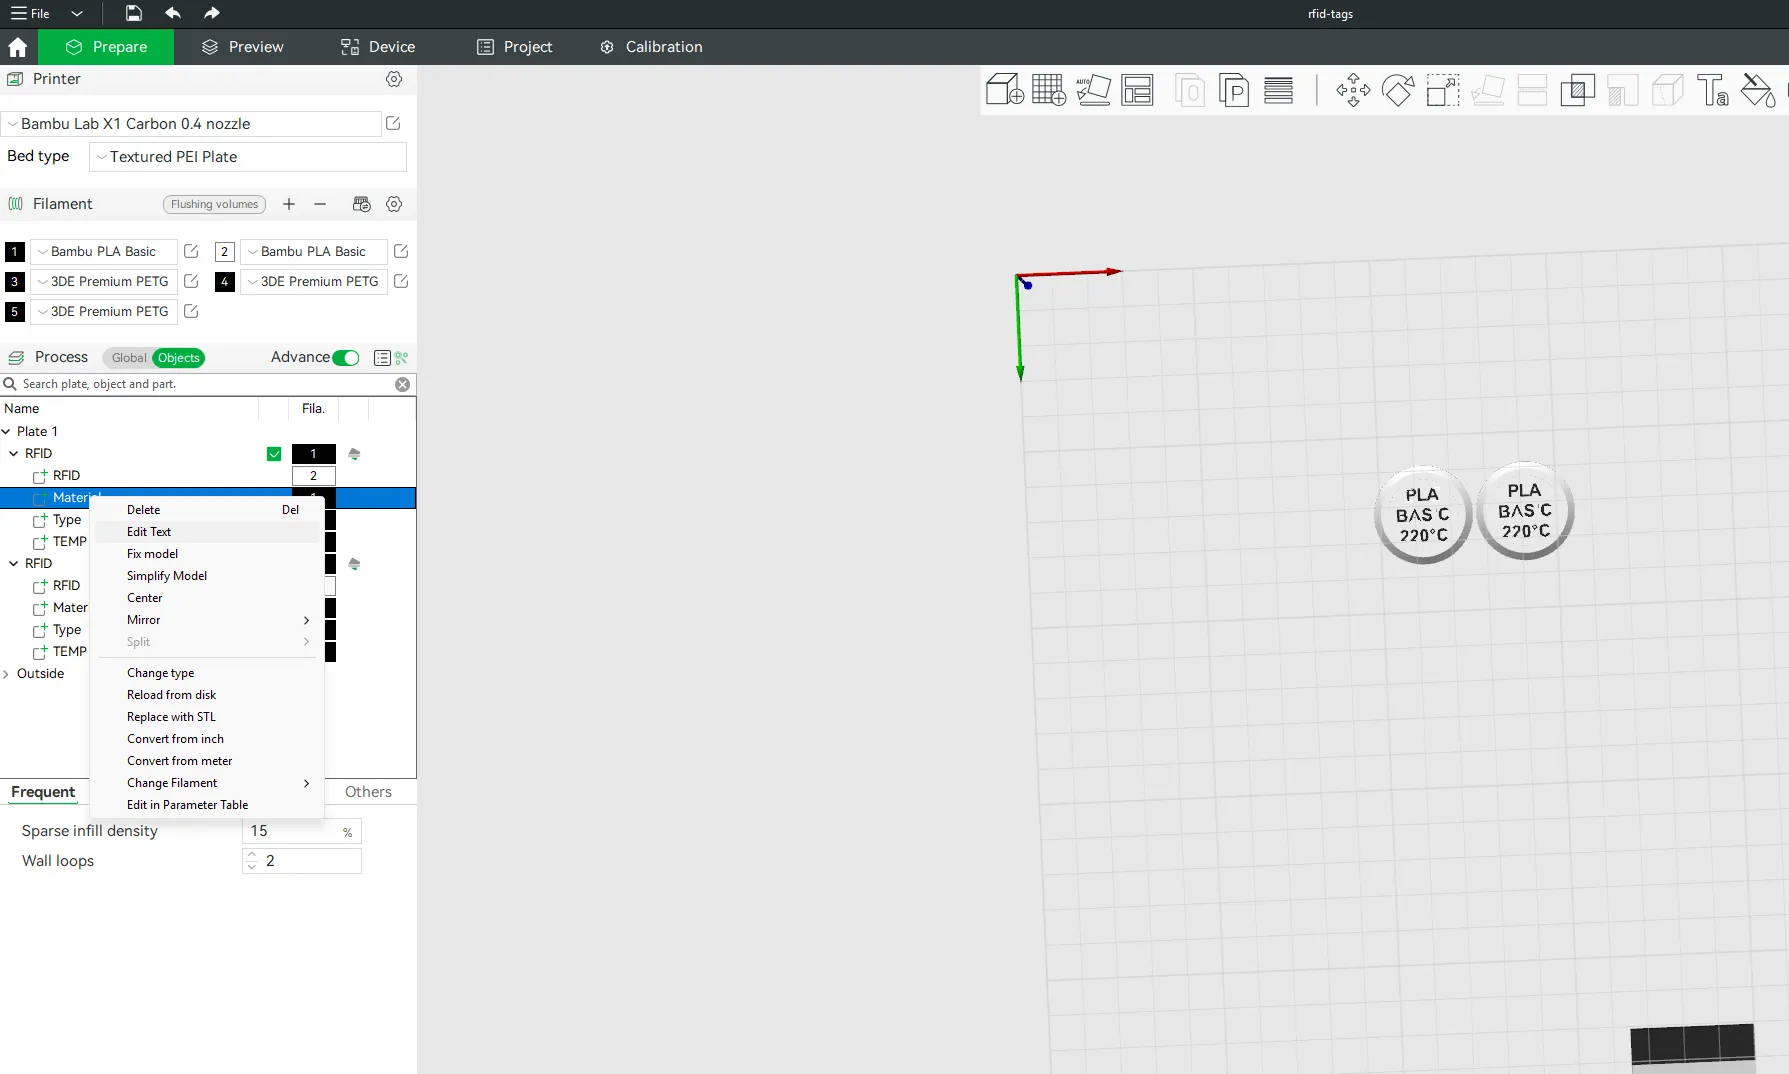Select the Scale tool icon

[1442, 90]
